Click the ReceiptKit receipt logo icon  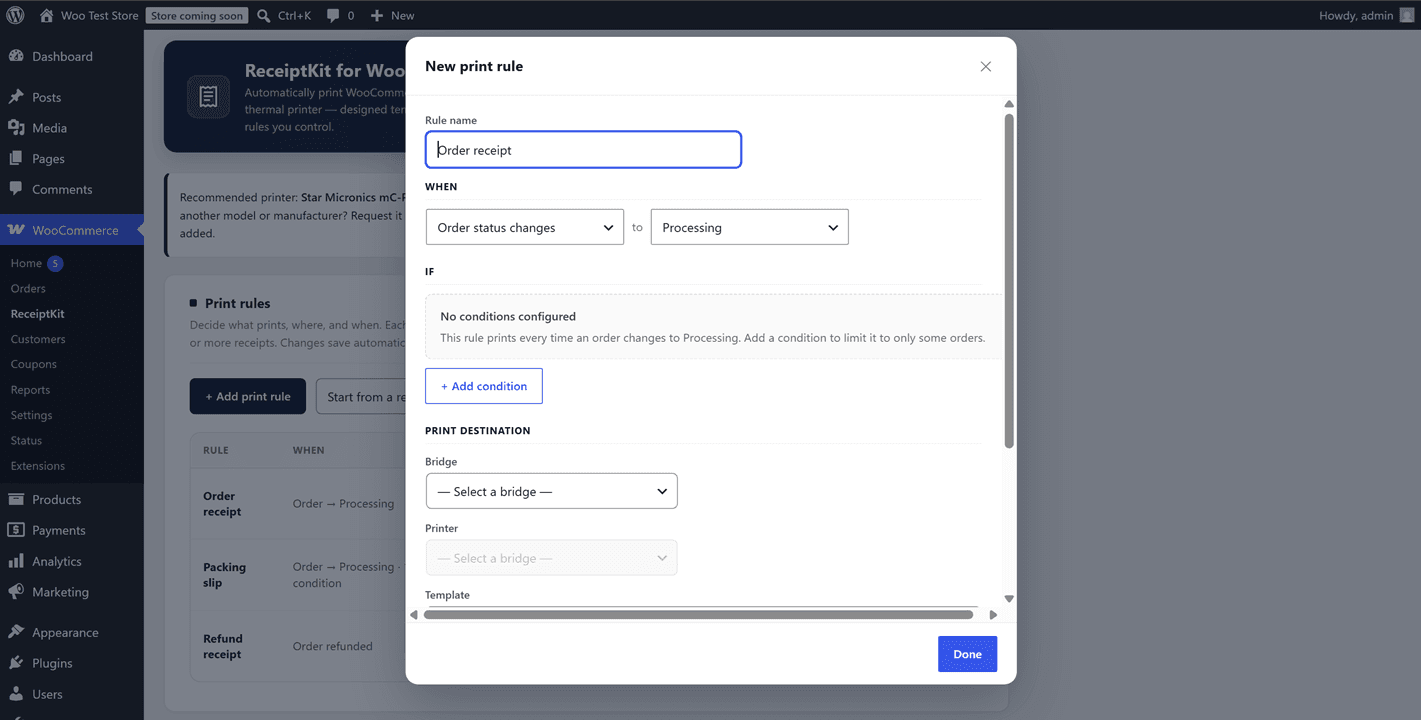pos(208,97)
